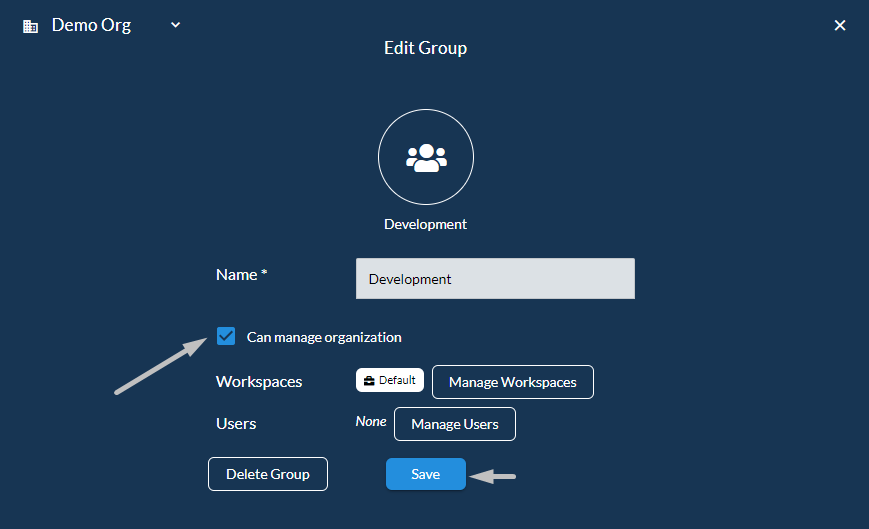Save the group changes
Viewport: 869px width, 529px height.
(x=426, y=474)
